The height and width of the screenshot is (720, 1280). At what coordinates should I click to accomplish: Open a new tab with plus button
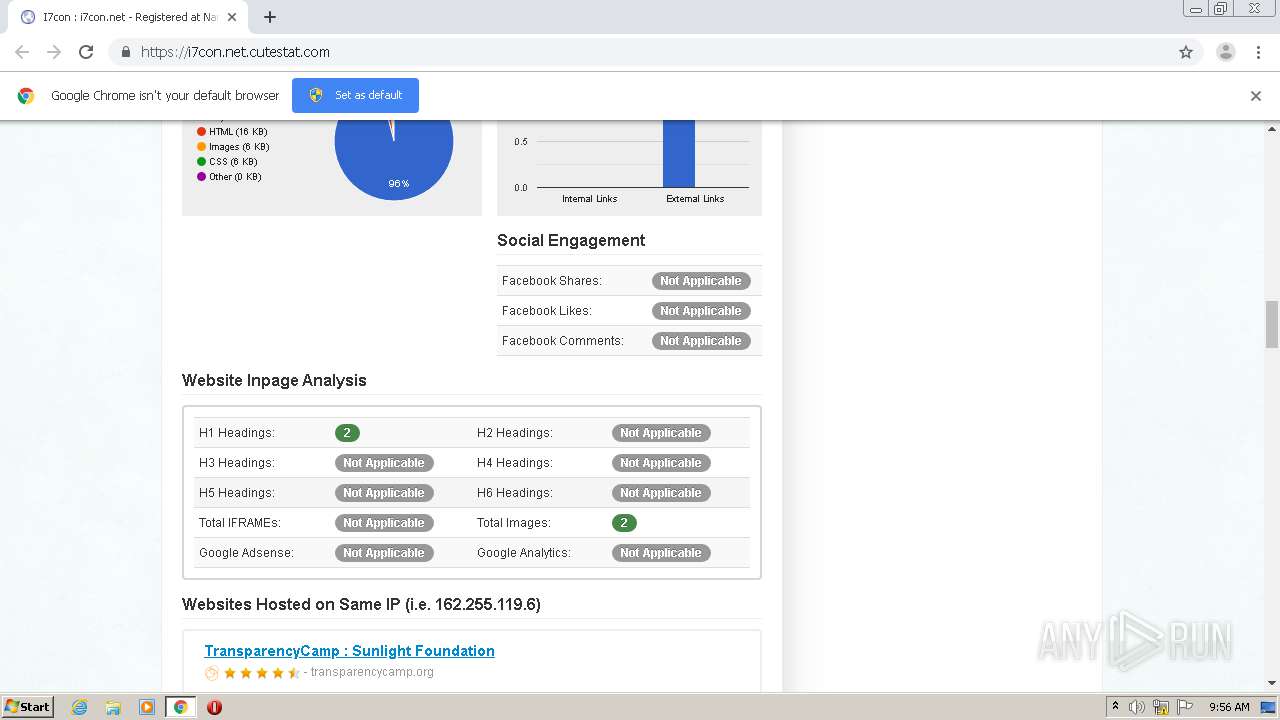coord(270,17)
